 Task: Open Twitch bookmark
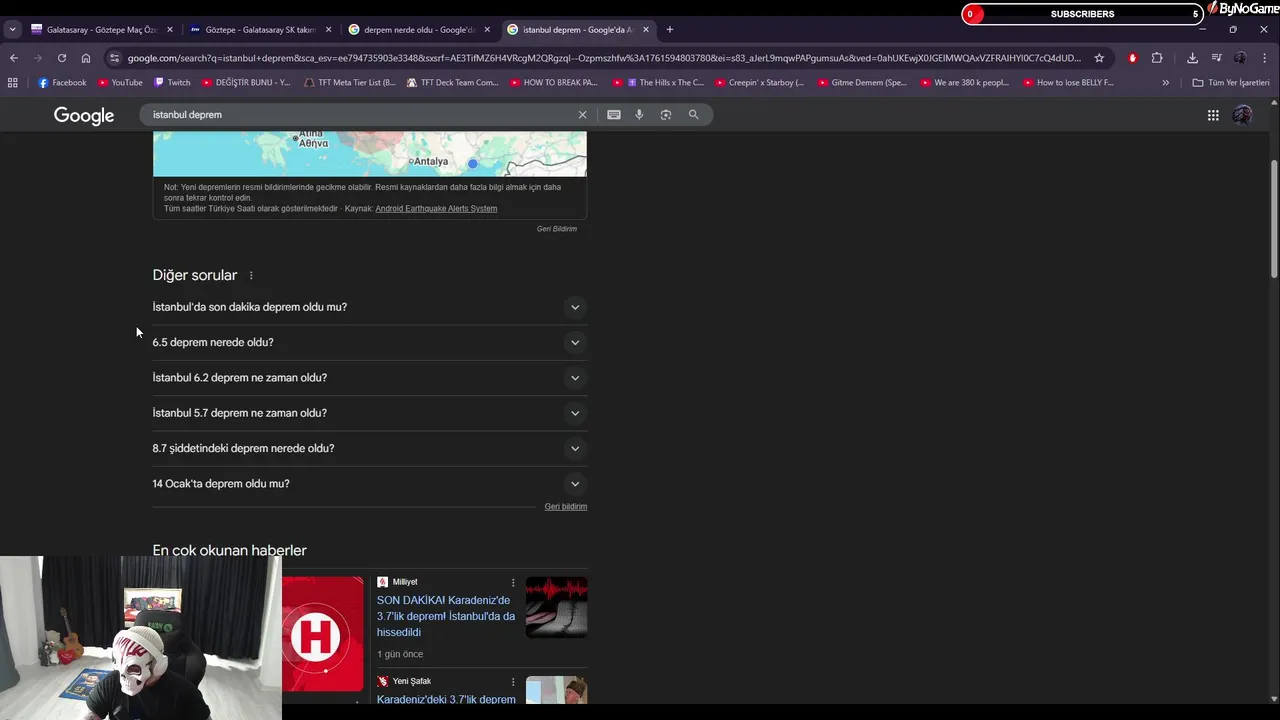pos(172,83)
